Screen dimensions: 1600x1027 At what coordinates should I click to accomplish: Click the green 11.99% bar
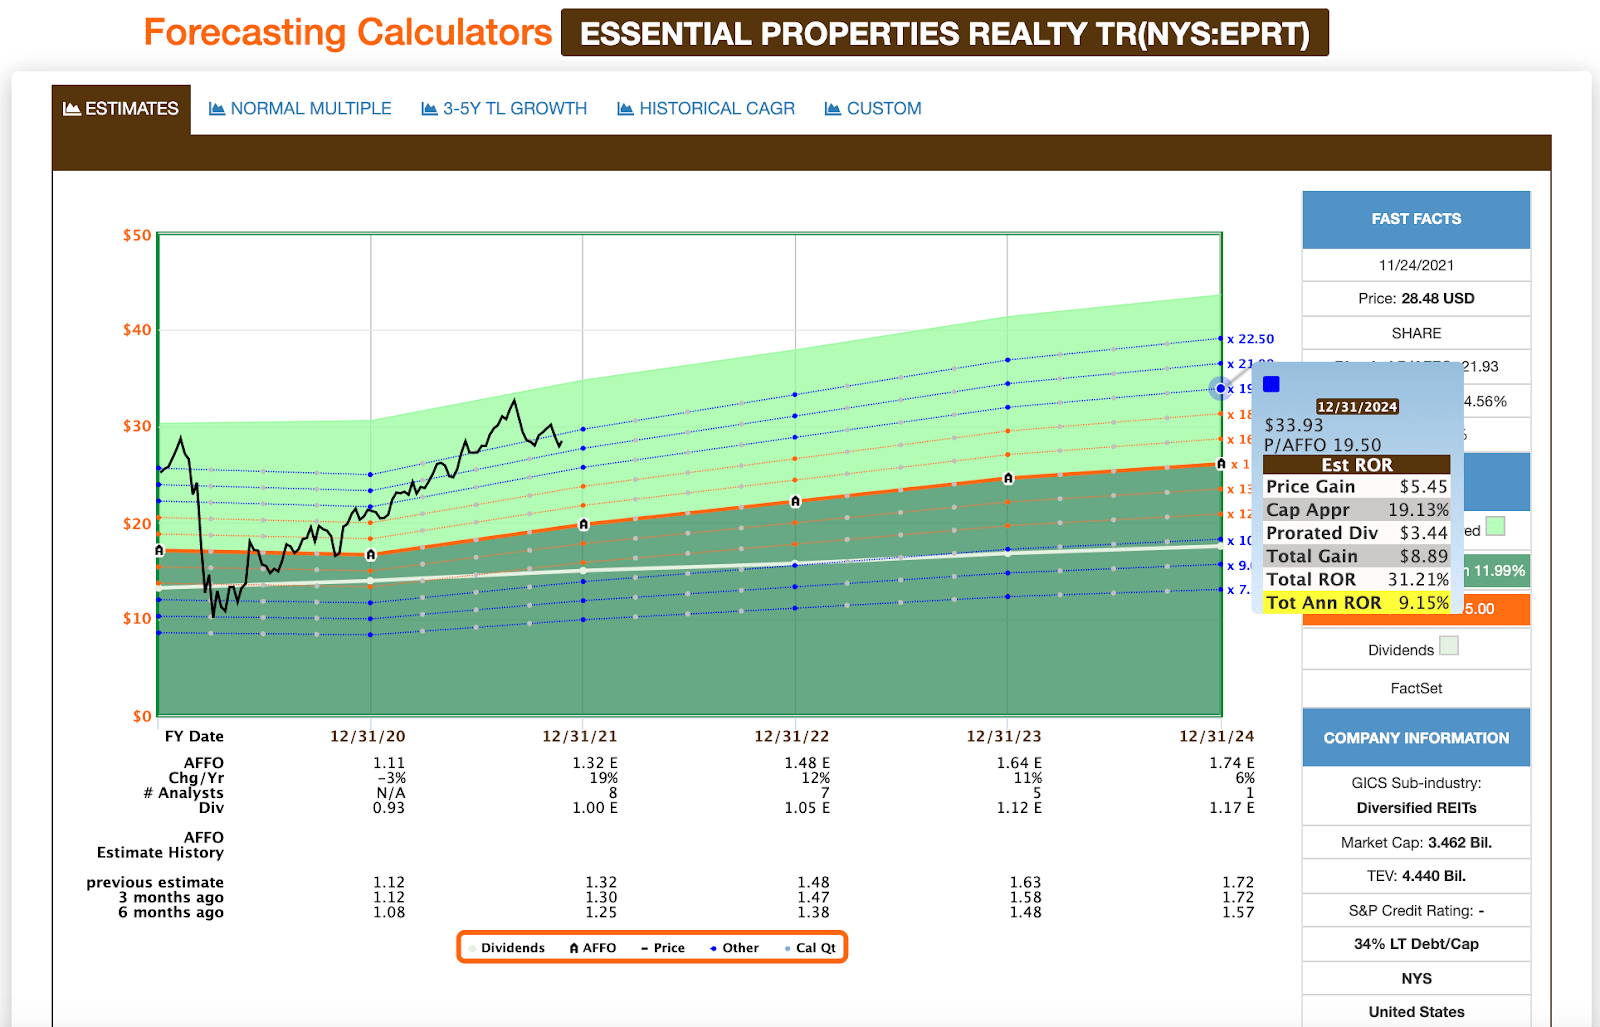point(1497,571)
